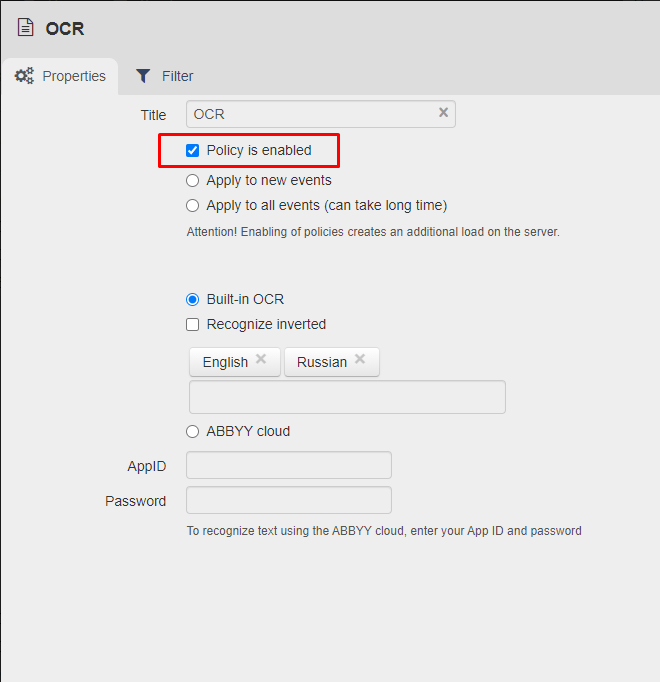Image resolution: width=660 pixels, height=682 pixels.
Task: Click into the Title text field
Action: tap(310, 114)
